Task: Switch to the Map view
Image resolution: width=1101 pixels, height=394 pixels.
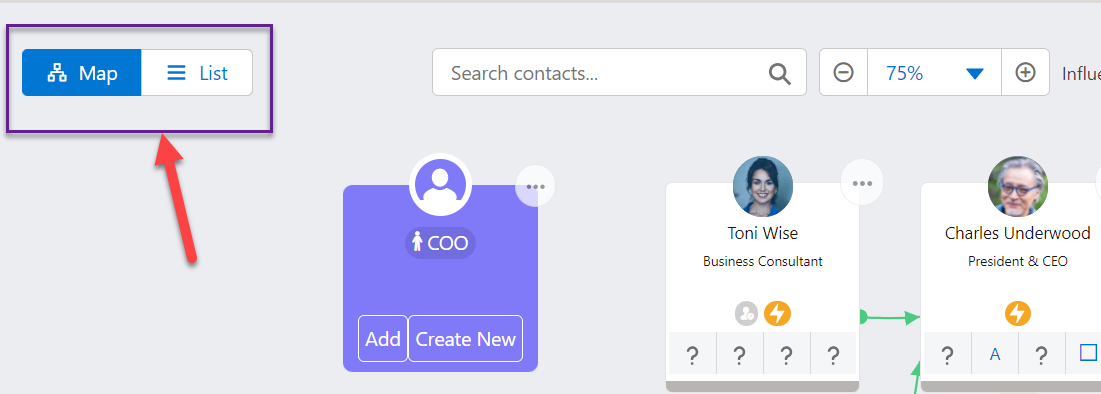Action: (81, 72)
